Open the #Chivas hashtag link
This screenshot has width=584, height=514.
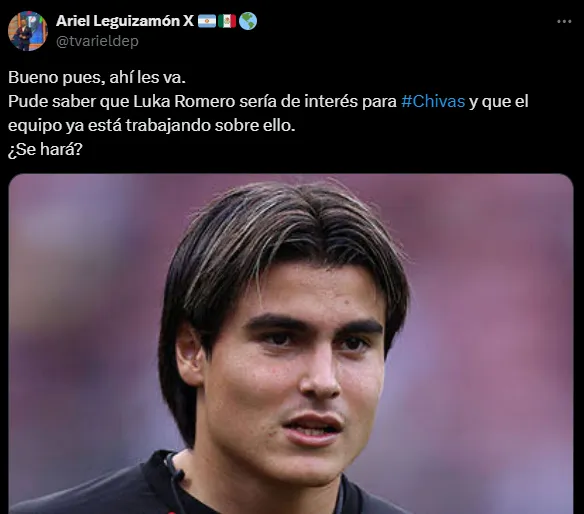[x=433, y=101]
